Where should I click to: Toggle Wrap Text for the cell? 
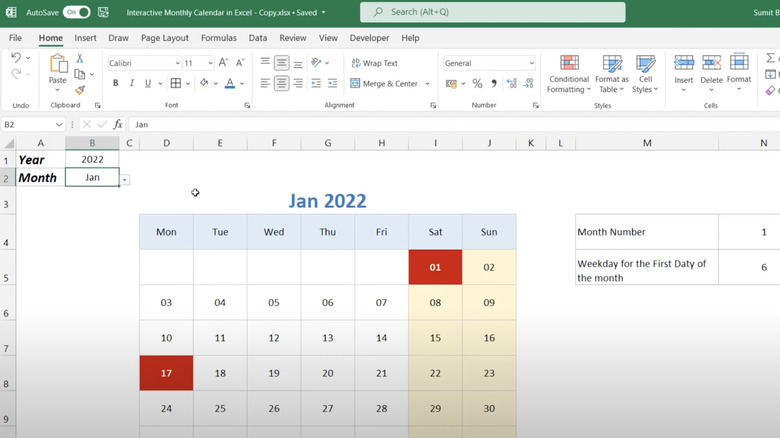pos(373,63)
